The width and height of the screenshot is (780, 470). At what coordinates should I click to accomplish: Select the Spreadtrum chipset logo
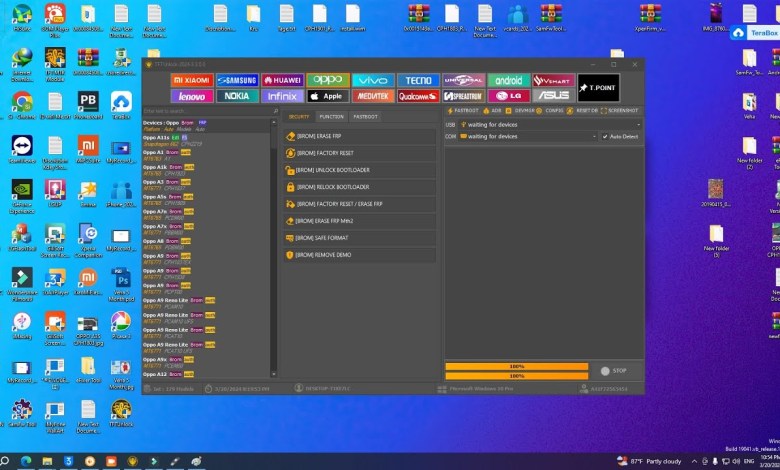click(464, 96)
